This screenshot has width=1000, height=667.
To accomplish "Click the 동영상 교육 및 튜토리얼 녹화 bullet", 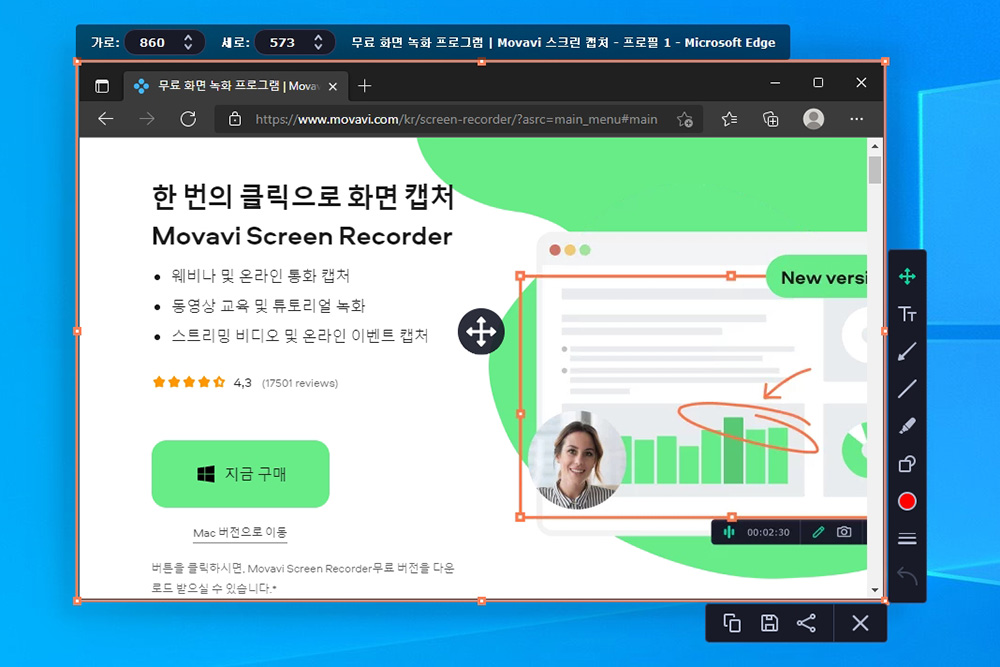I will point(268,306).
